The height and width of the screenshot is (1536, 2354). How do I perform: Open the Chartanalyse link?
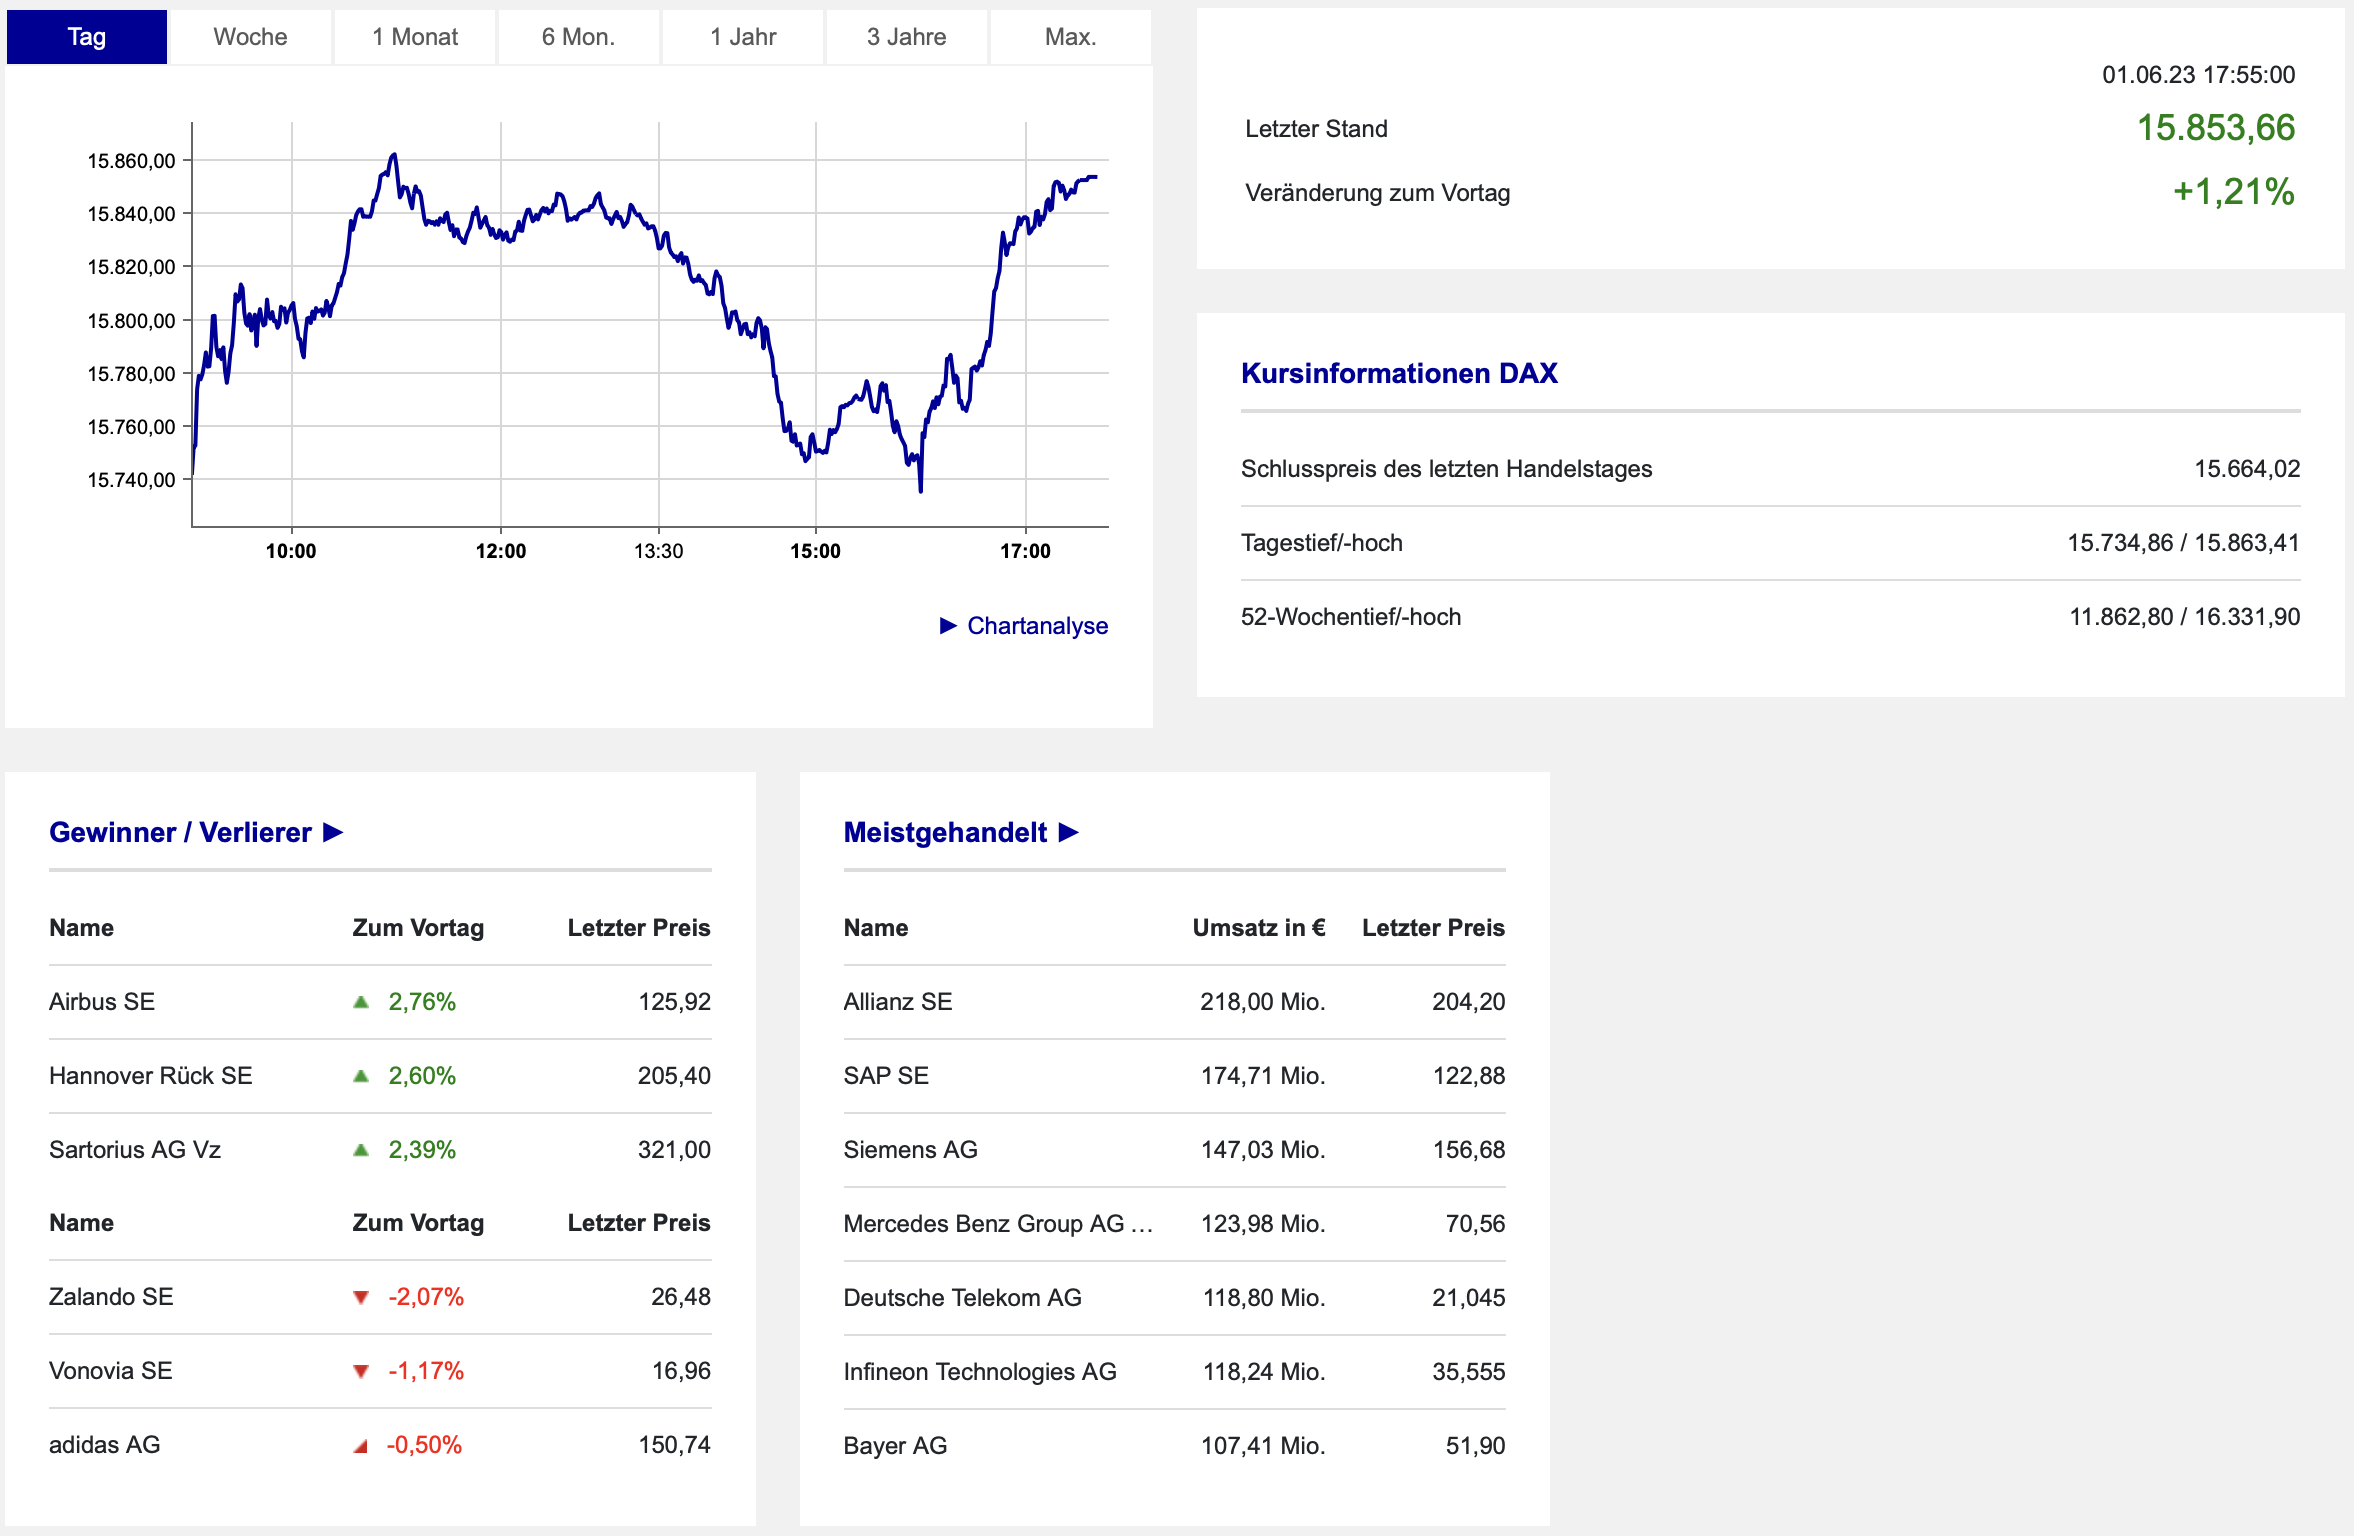[1037, 626]
